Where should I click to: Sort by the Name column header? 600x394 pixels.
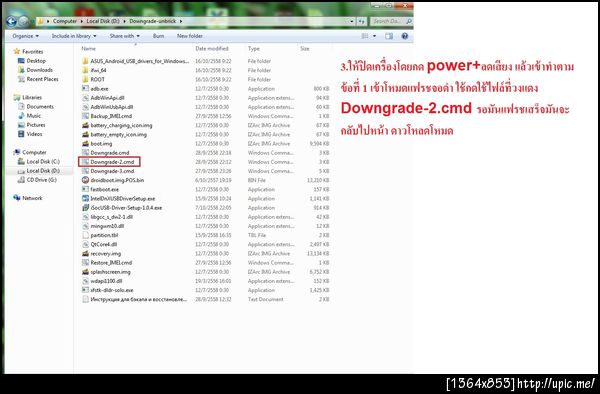pyautogui.click(x=88, y=49)
